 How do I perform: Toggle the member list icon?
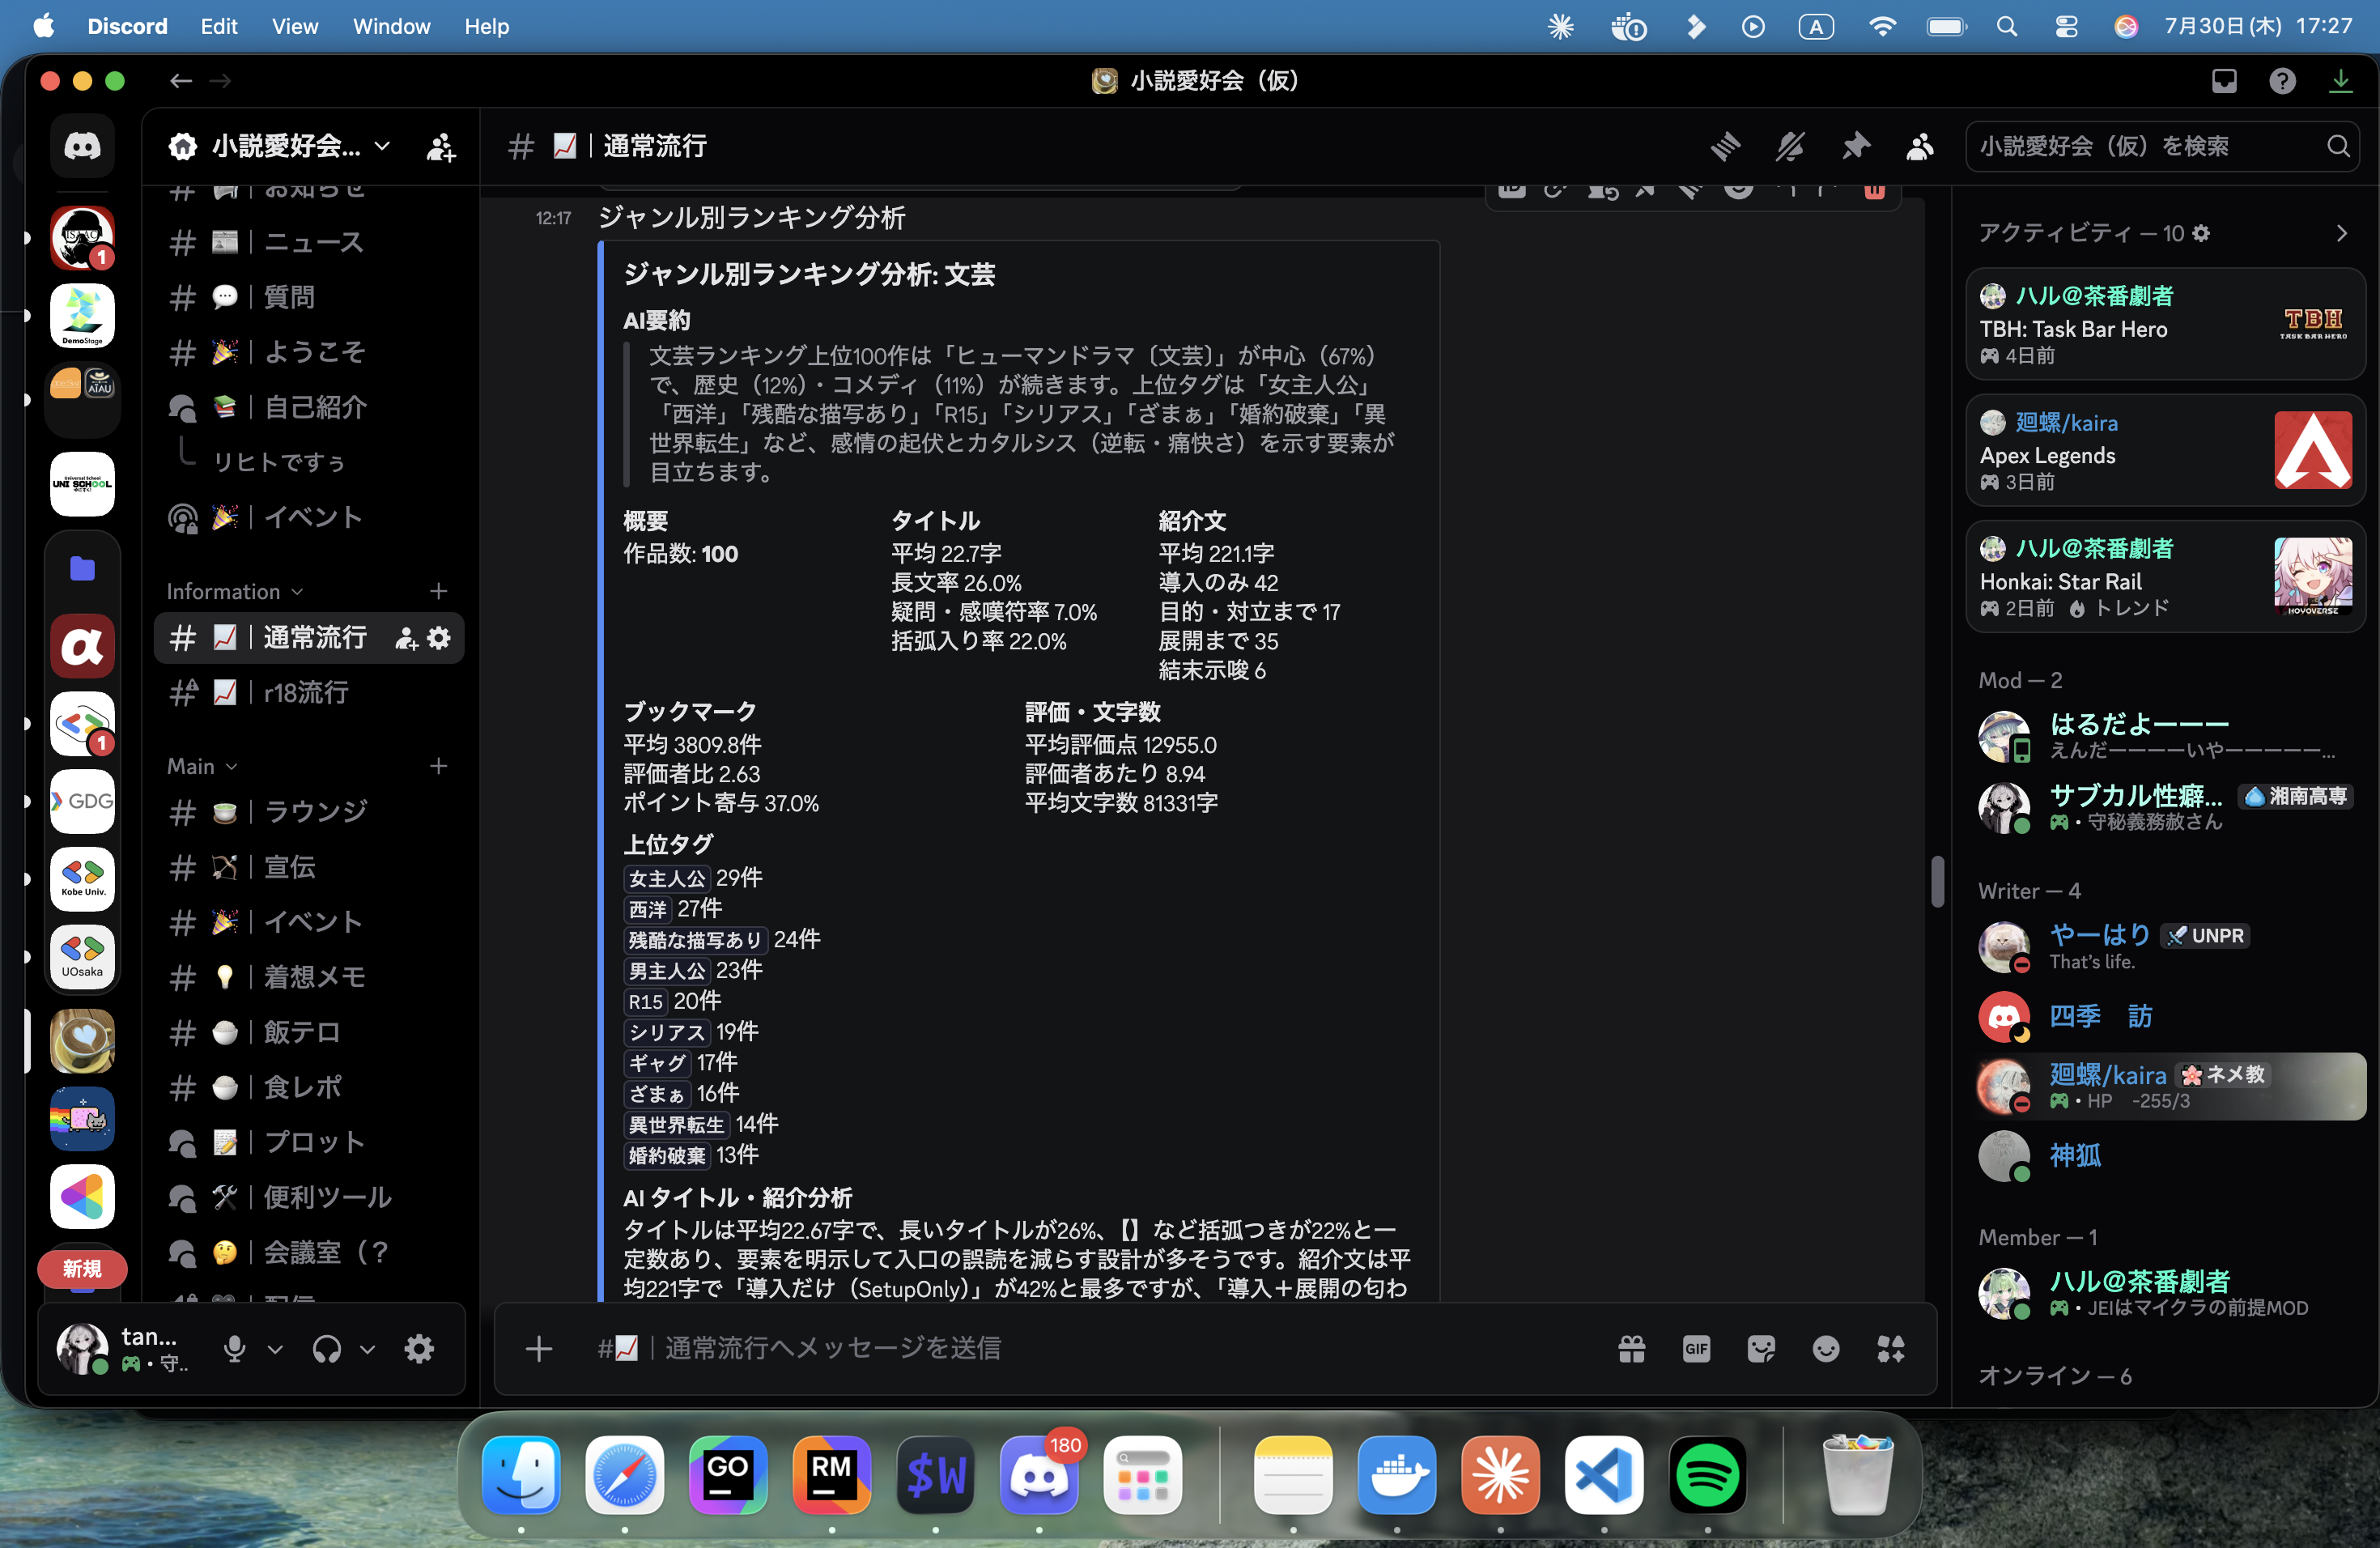point(1920,146)
